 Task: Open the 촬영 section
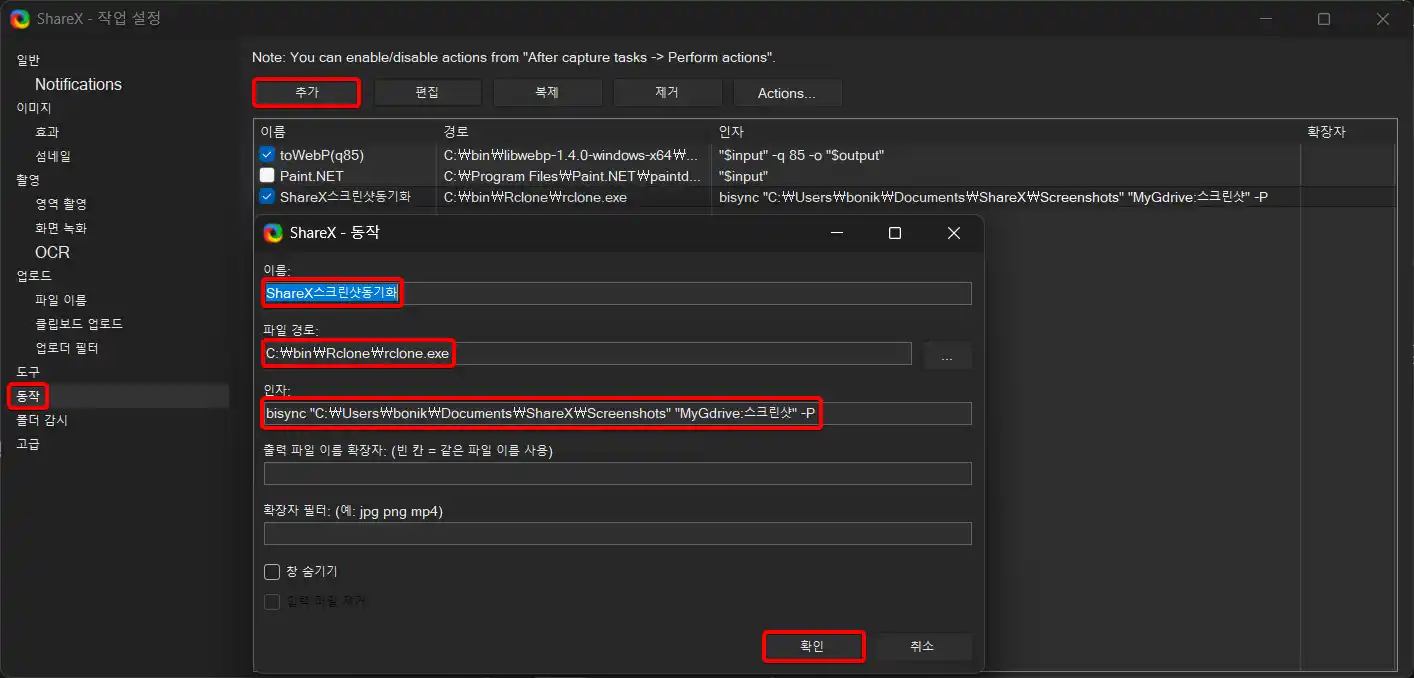click(28, 180)
